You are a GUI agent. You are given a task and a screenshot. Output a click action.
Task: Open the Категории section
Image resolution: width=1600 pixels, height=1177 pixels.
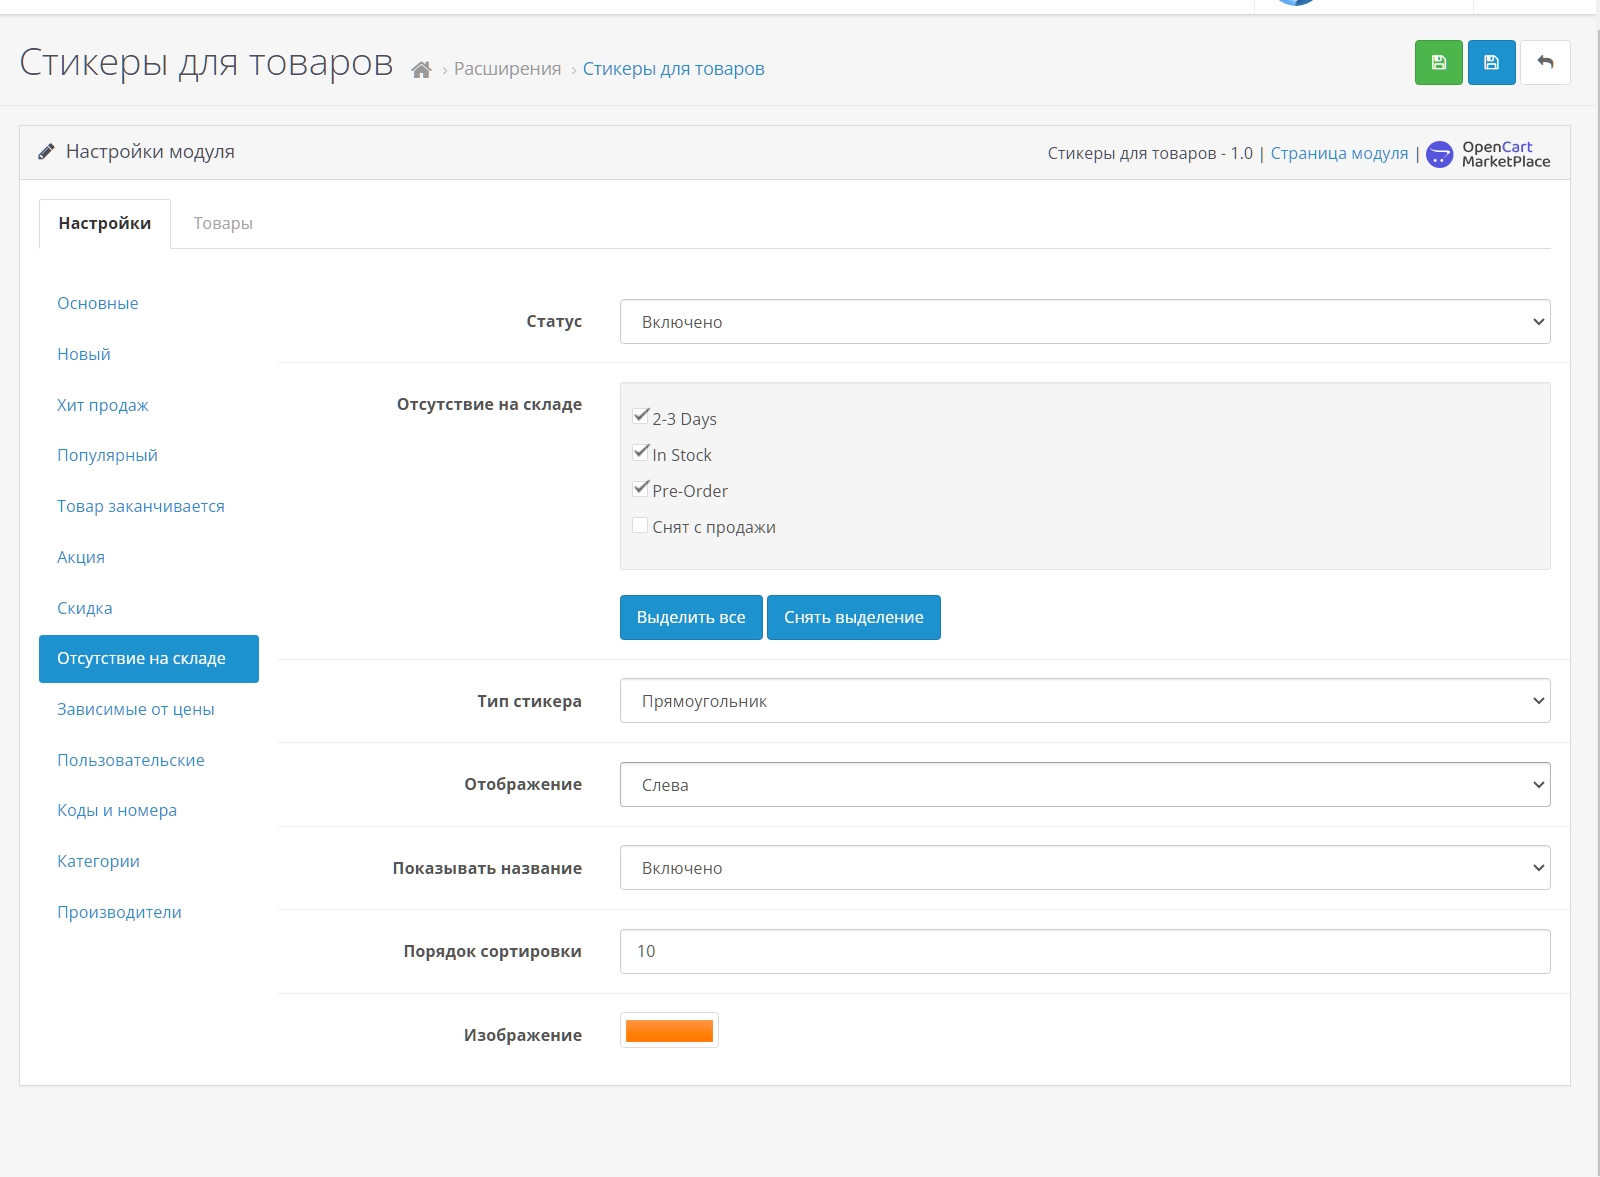tap(99, 861)
